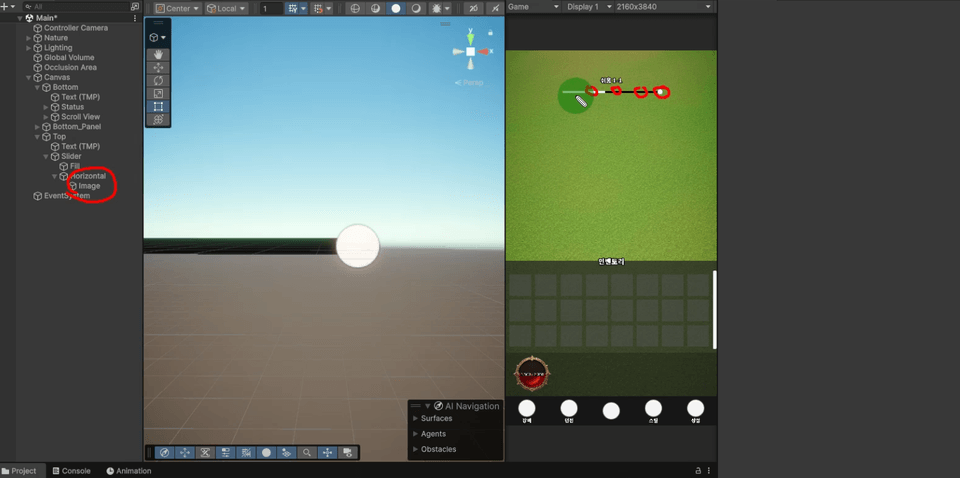Open the snap increment dropdown arrow
Viewport: 960px width, 478px height.
point(329,9)
